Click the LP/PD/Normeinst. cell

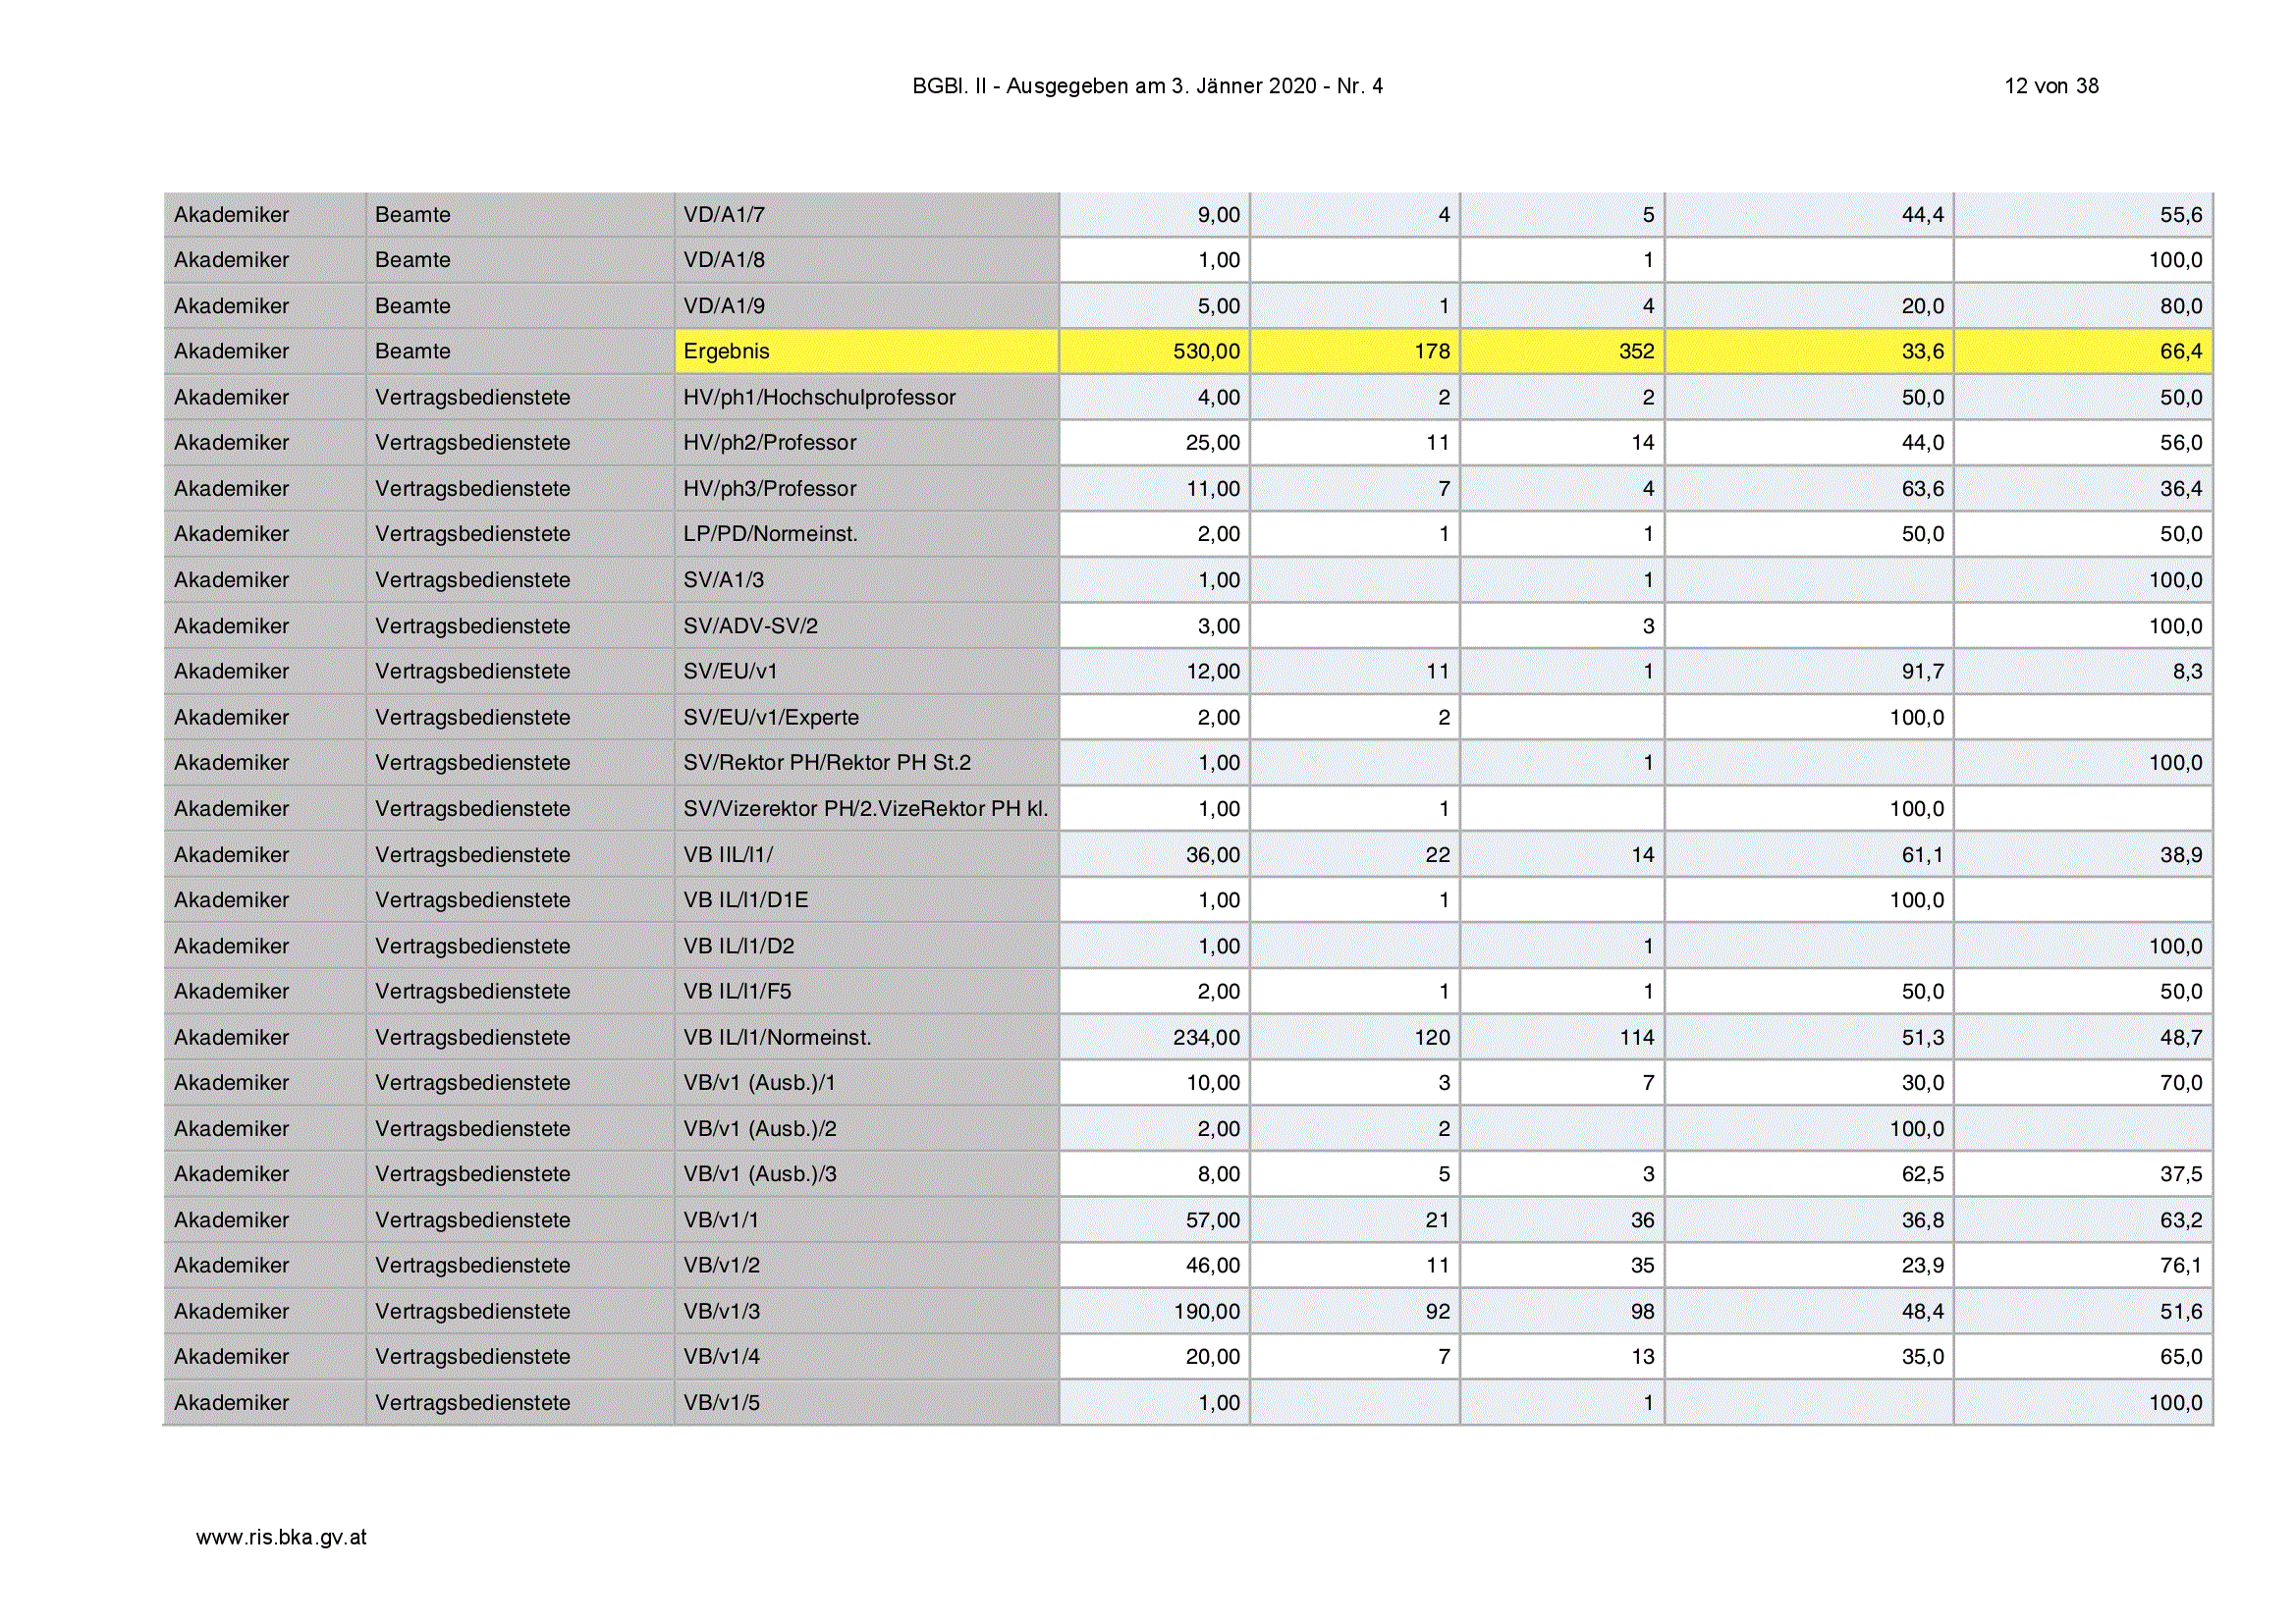pos(867,534)
